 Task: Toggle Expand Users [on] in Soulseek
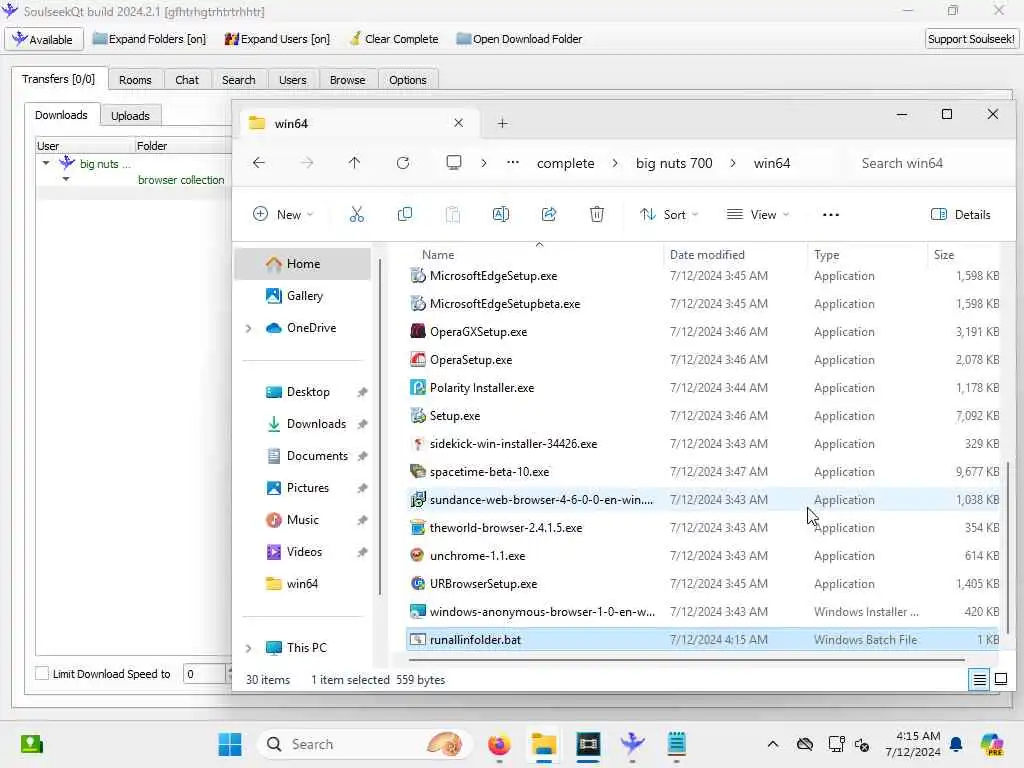278,39
